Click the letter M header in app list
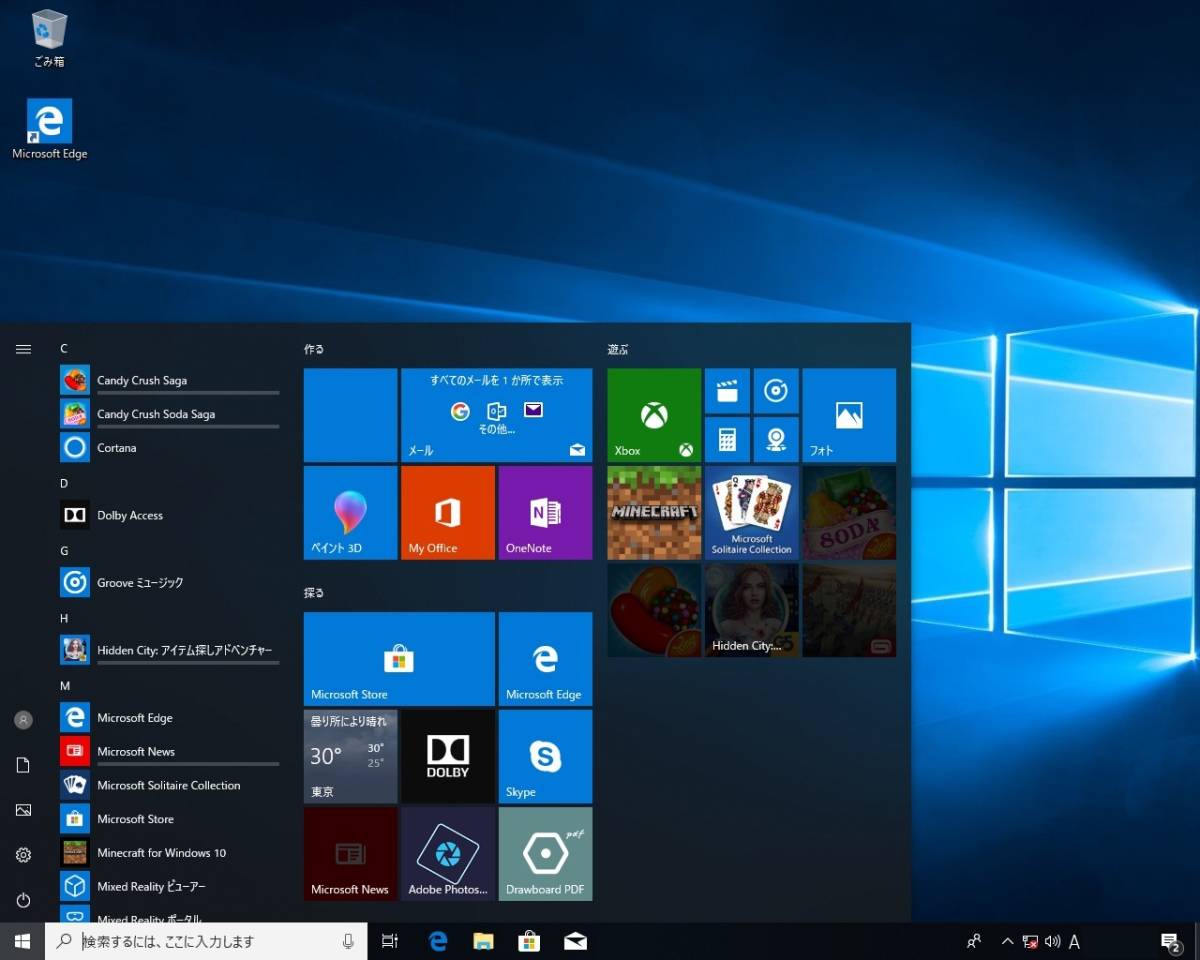 coord(65,686)
